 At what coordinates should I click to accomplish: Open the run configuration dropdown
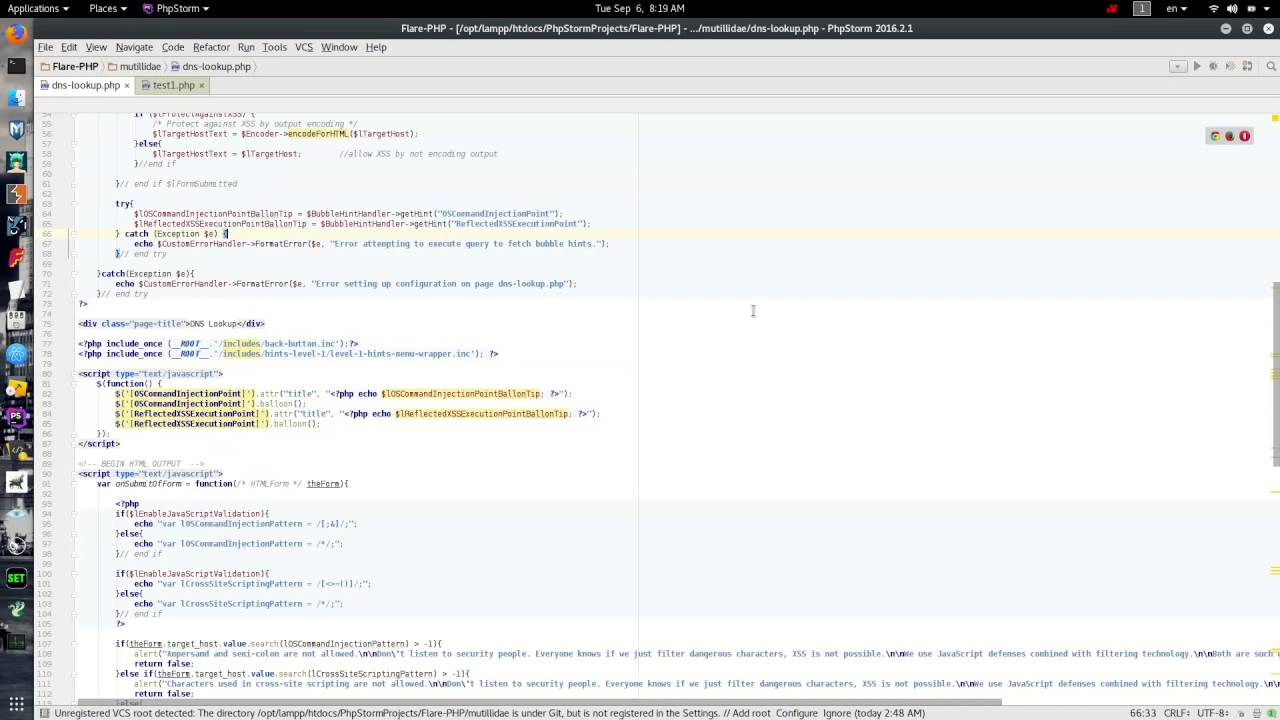(1177, 66)
